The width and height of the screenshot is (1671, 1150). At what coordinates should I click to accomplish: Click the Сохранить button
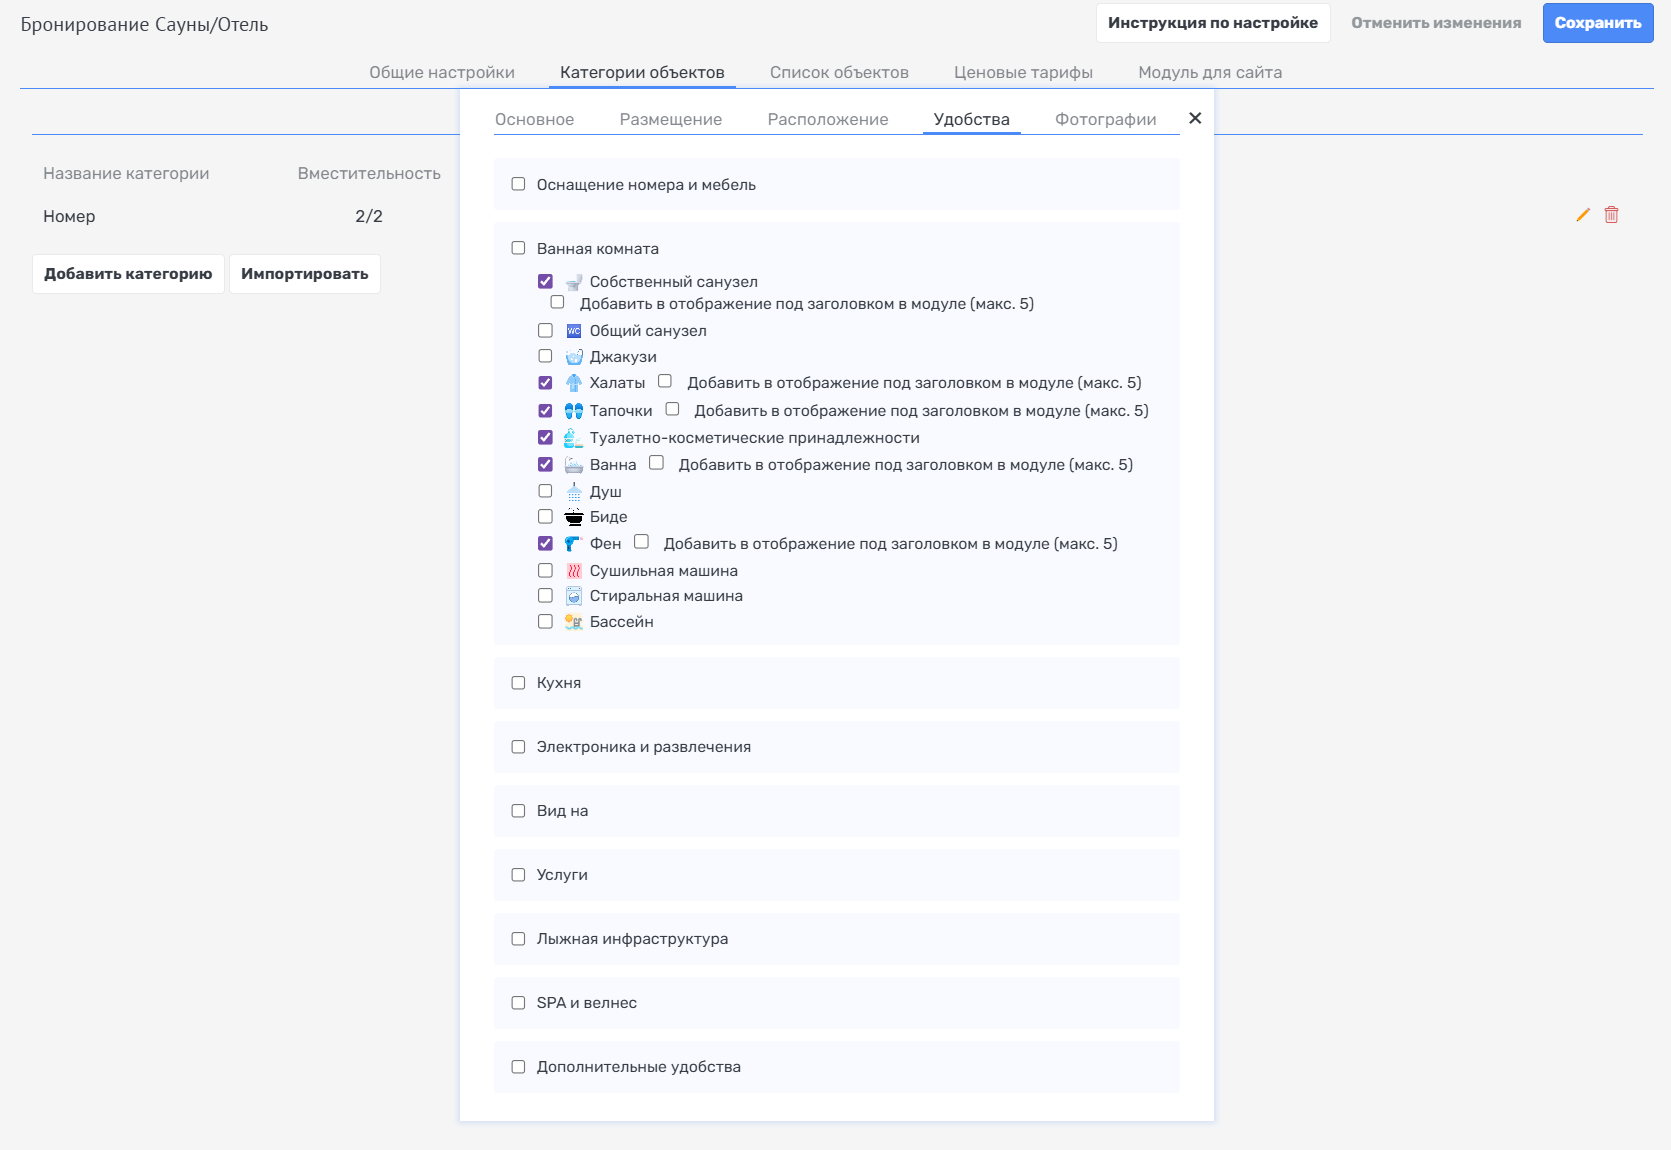(1598, 23)
